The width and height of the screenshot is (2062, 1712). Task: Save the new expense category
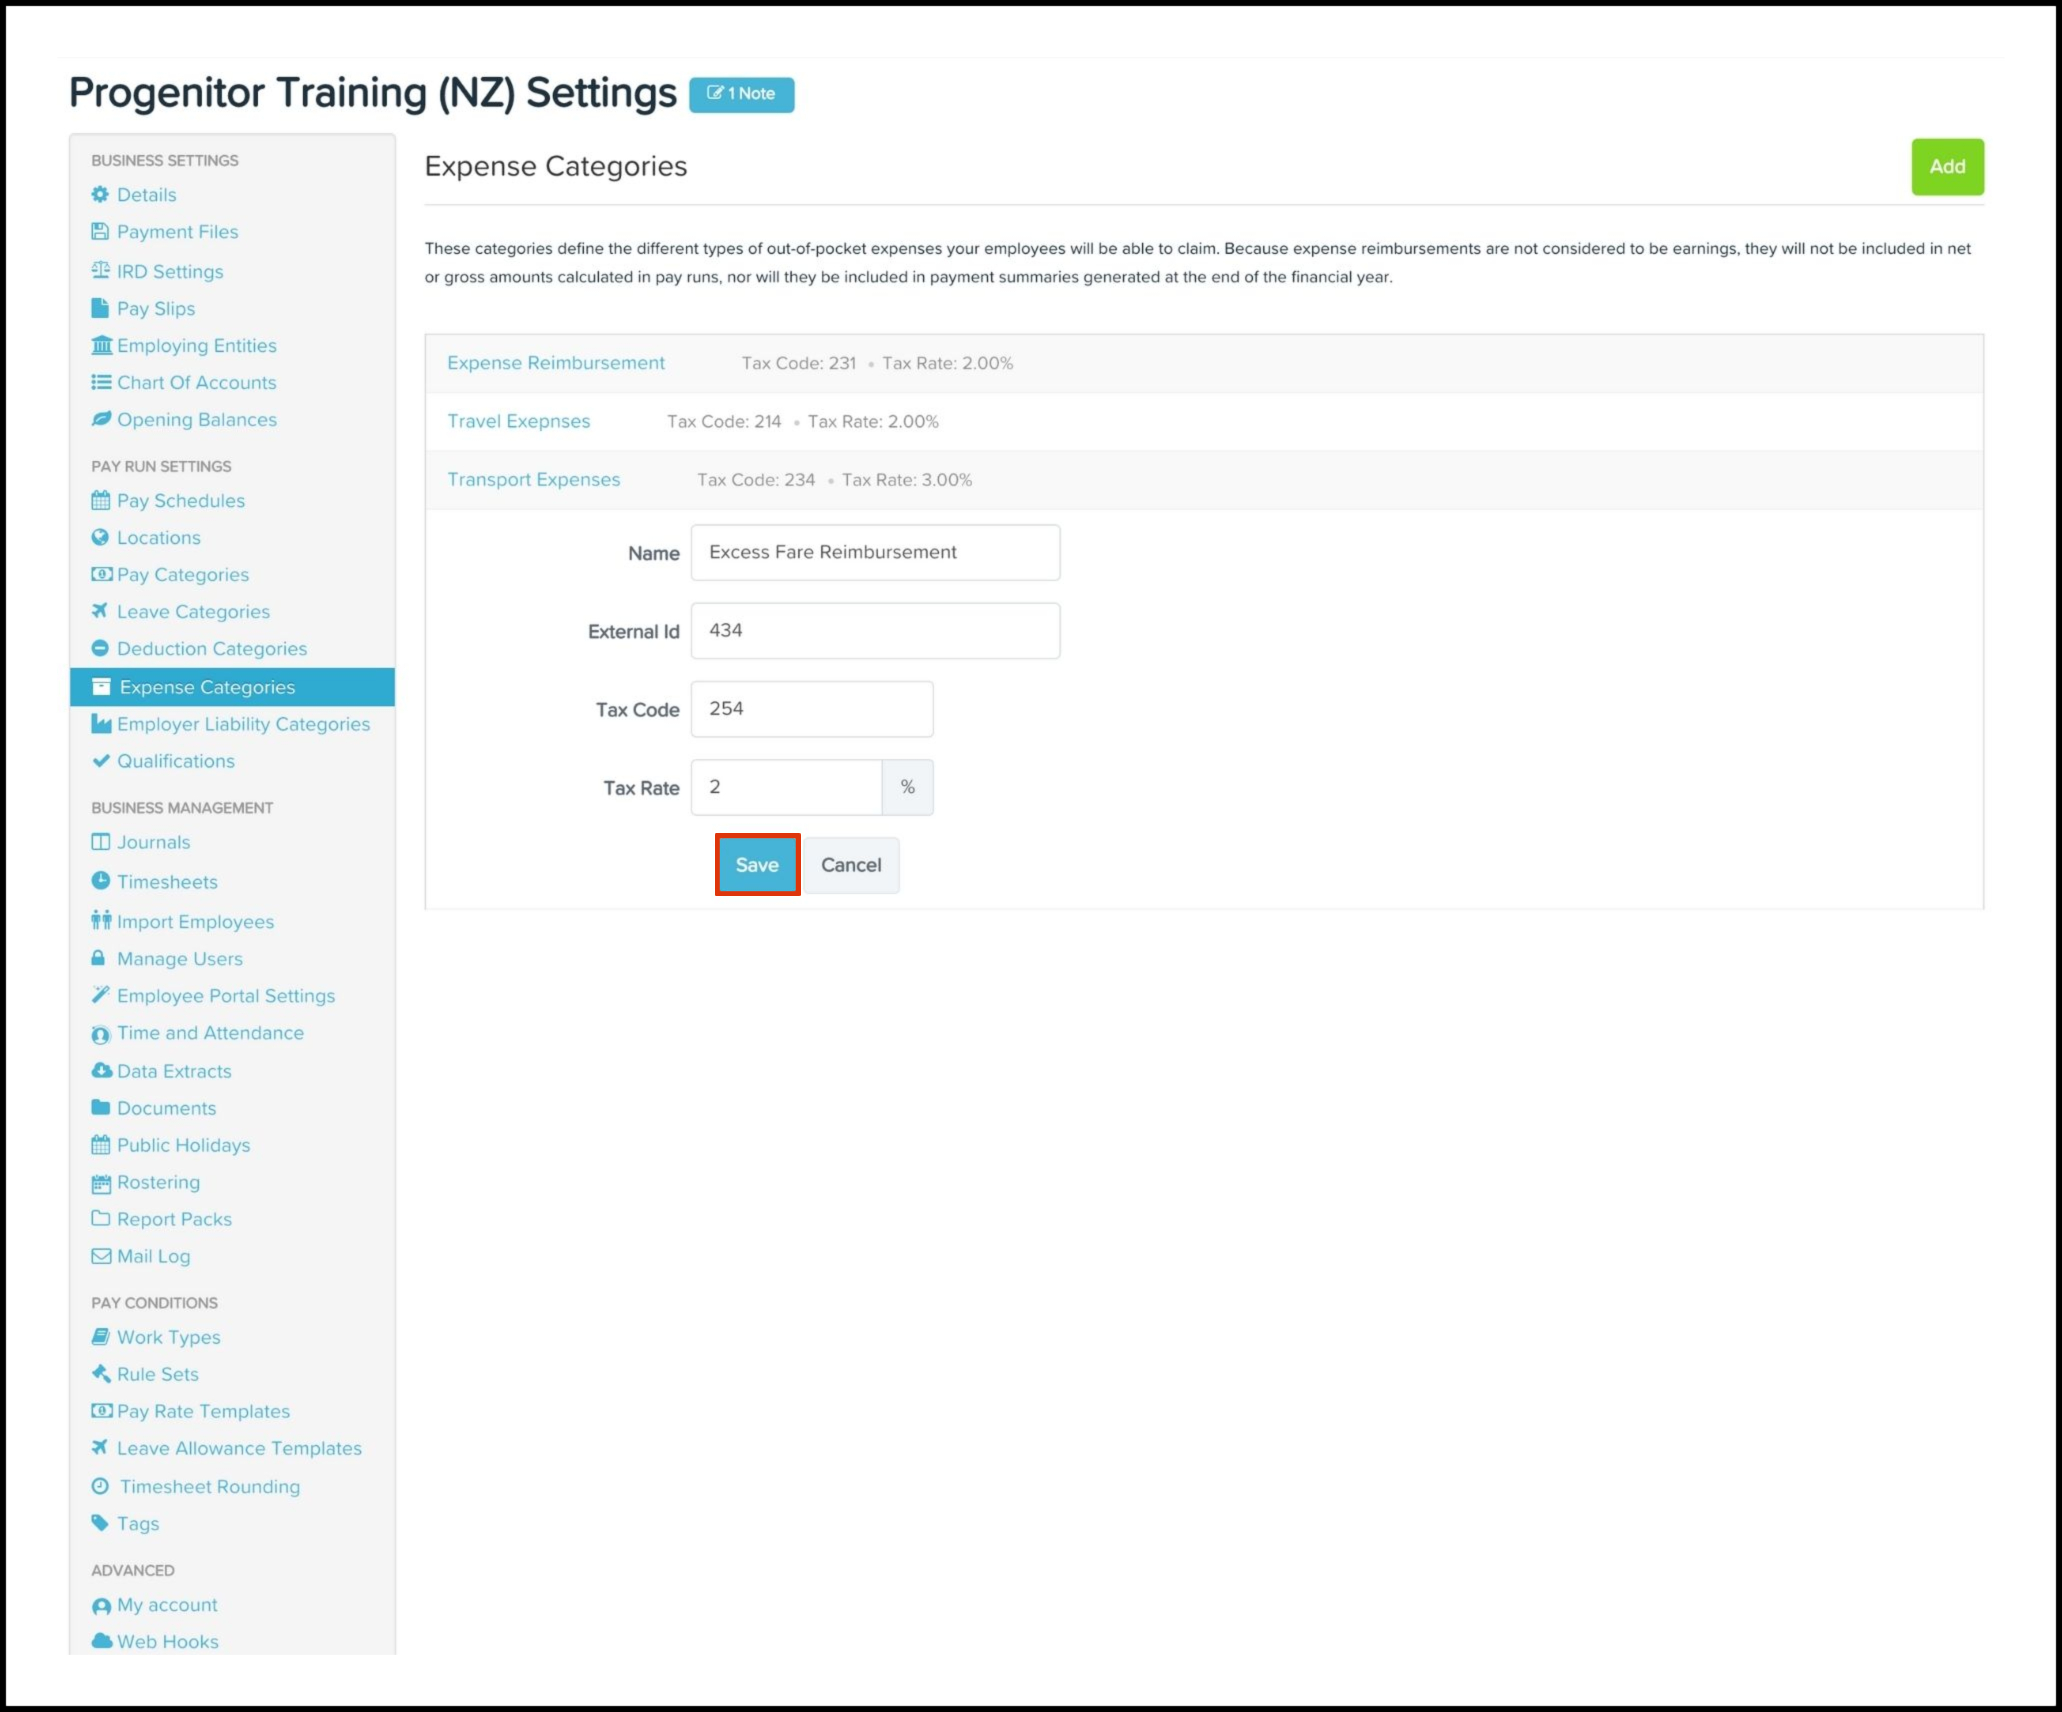757,865
